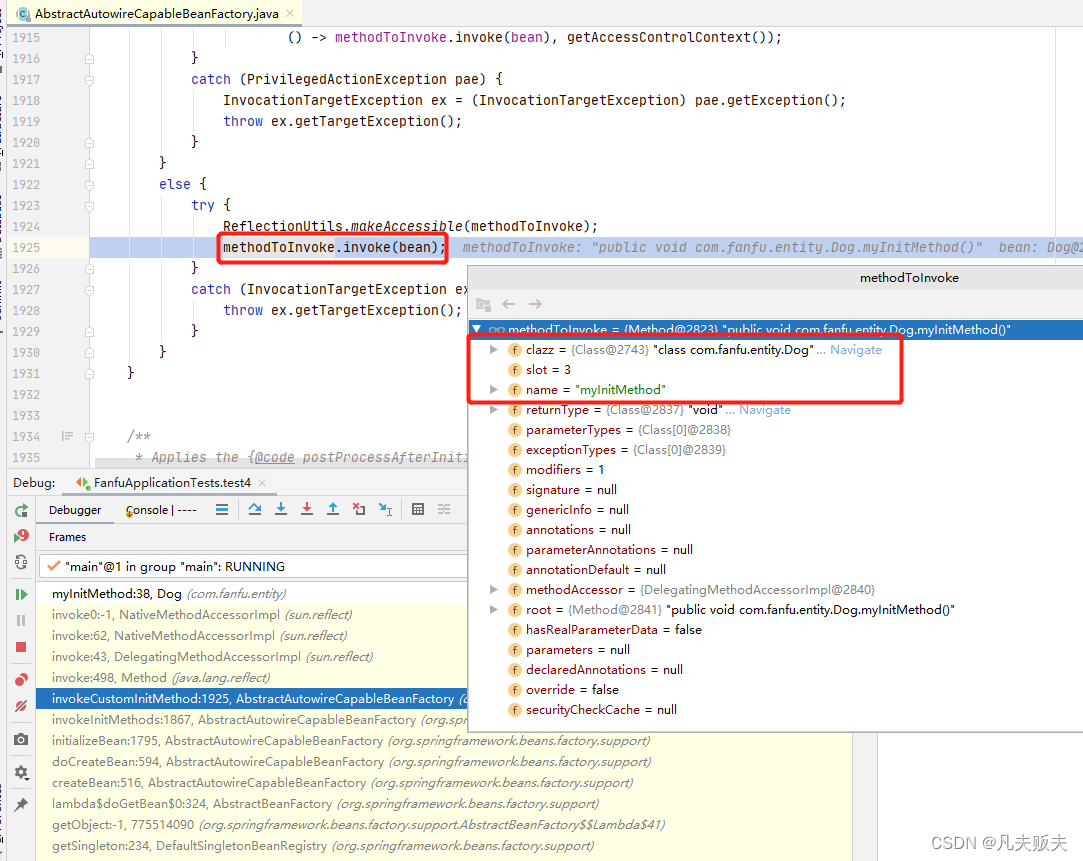Select frame getSingleton:234, DefaultSingletonBeanRegistry
The height and width of the screenshot is (861, 1083).
click(444, 845)
